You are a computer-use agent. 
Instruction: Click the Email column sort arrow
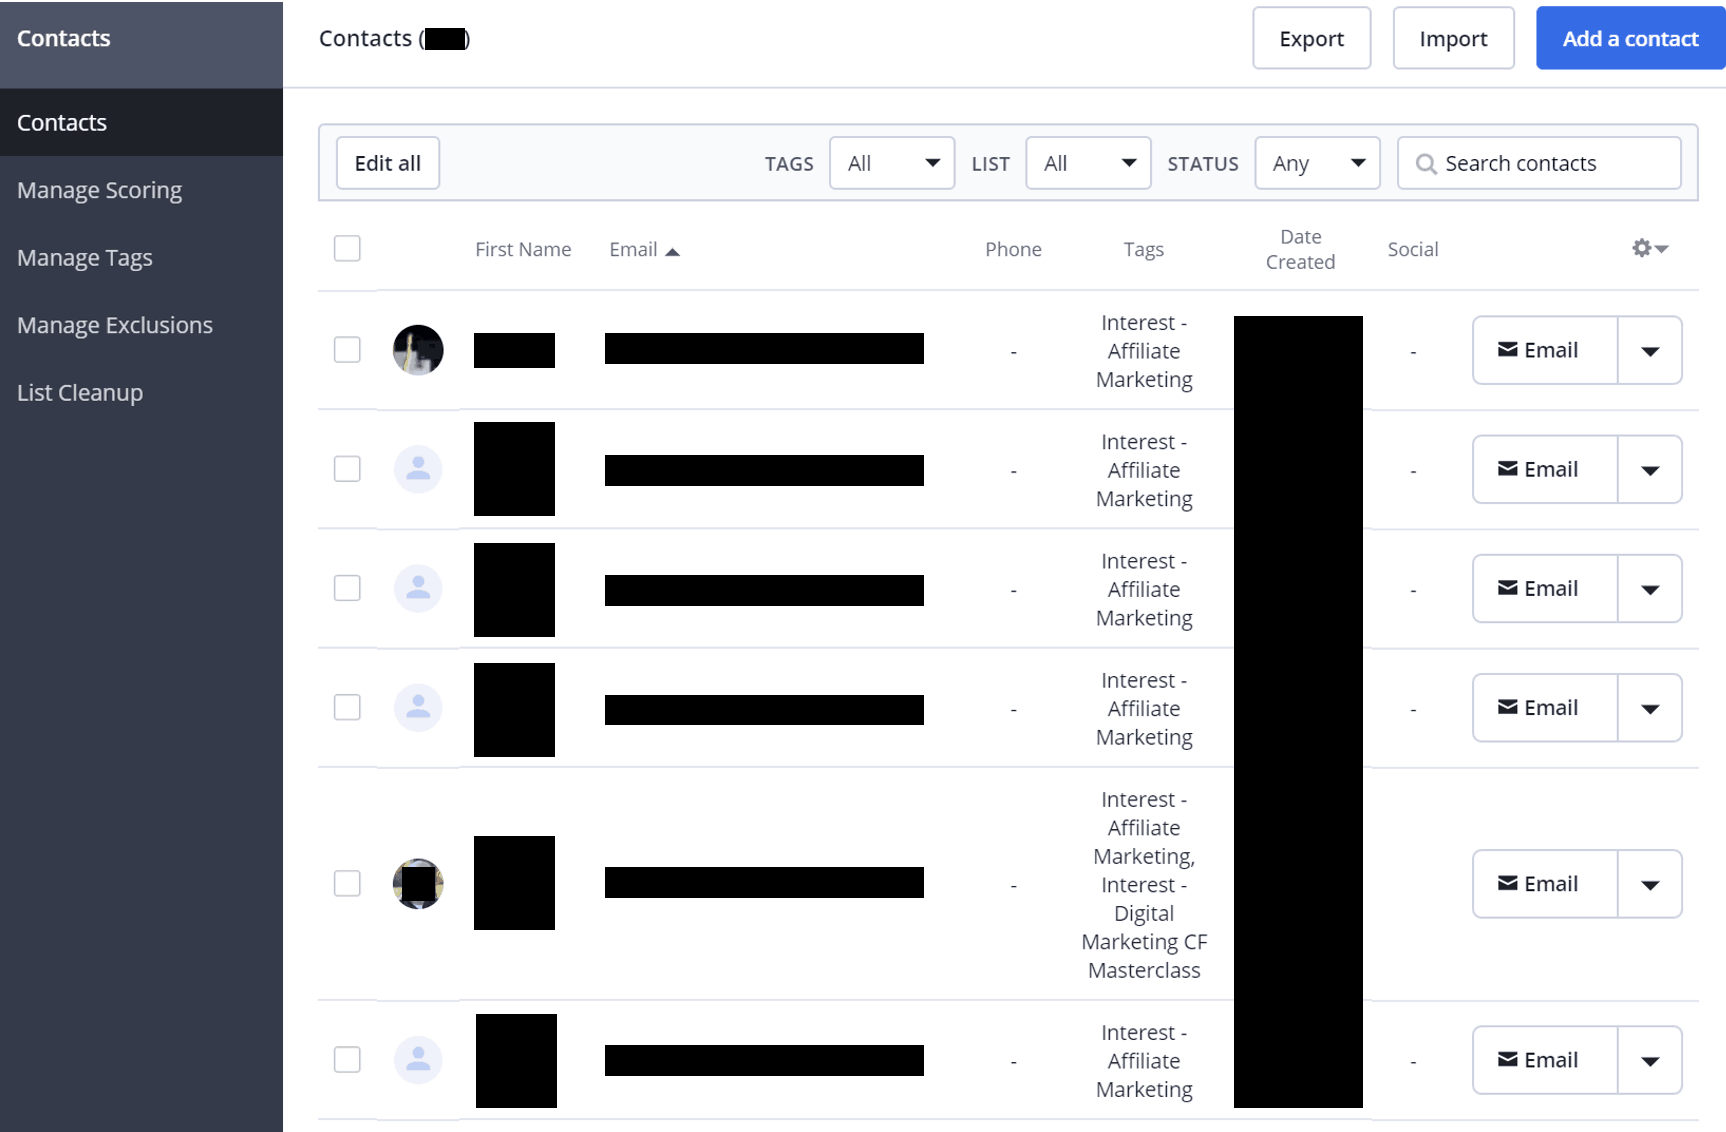[673, 252]
